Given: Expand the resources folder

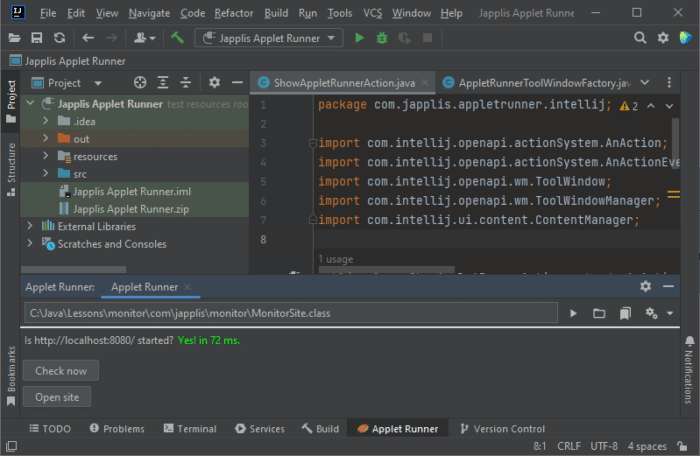Looking at the screenshot, I should tap(46, 156).
